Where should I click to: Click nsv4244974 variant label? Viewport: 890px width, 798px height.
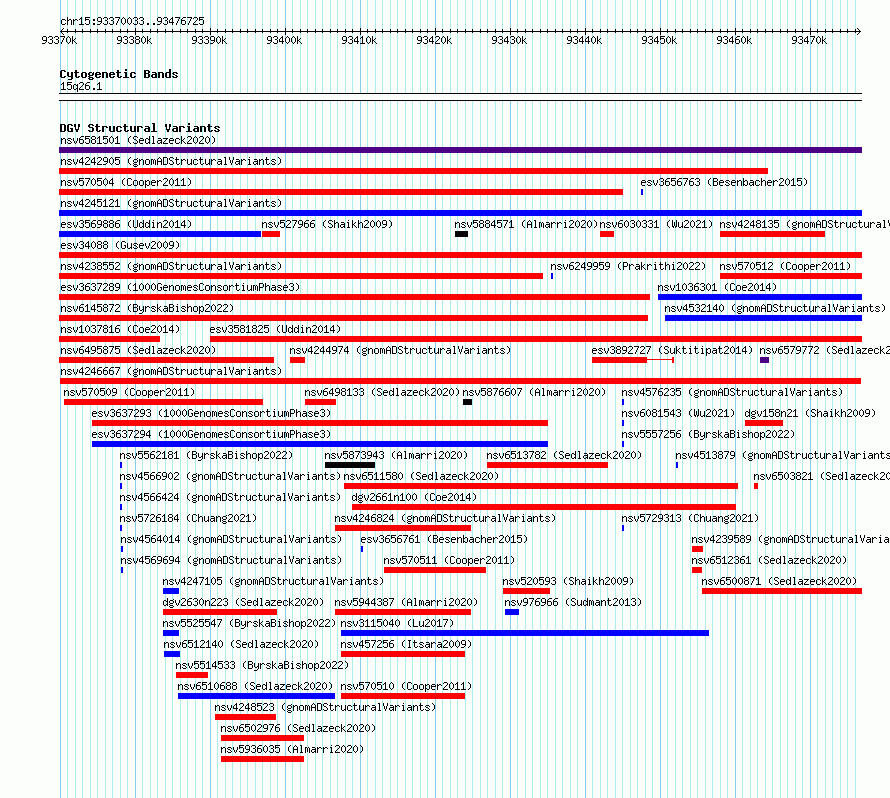400,350
